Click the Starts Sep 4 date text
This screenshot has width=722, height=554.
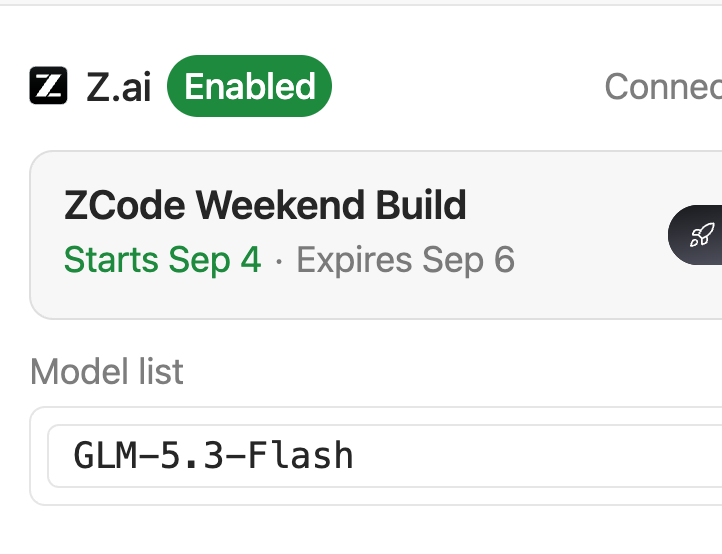pos(163,260)
